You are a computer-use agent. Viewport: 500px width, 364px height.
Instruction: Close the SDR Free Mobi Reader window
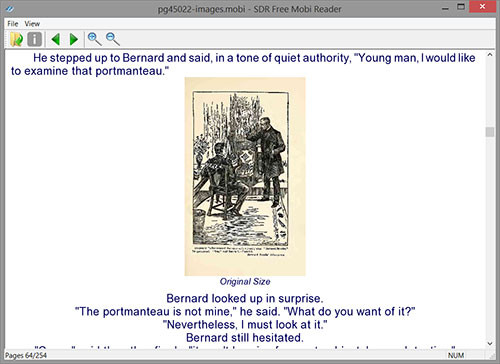(482, 7)
